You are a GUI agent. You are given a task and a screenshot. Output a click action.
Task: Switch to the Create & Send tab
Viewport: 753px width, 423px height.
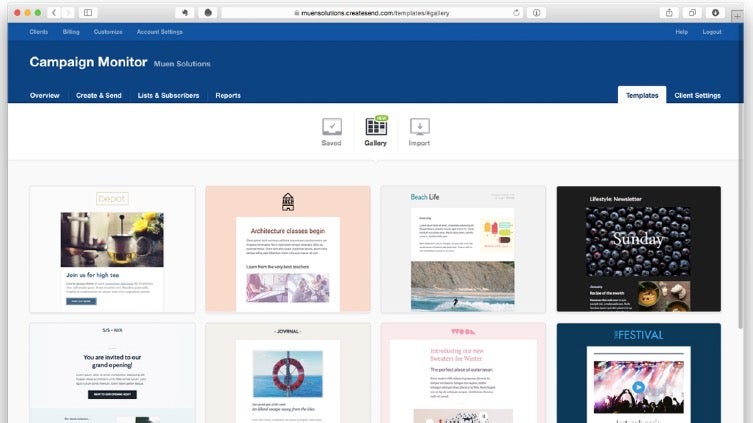[x=98, y=96]
